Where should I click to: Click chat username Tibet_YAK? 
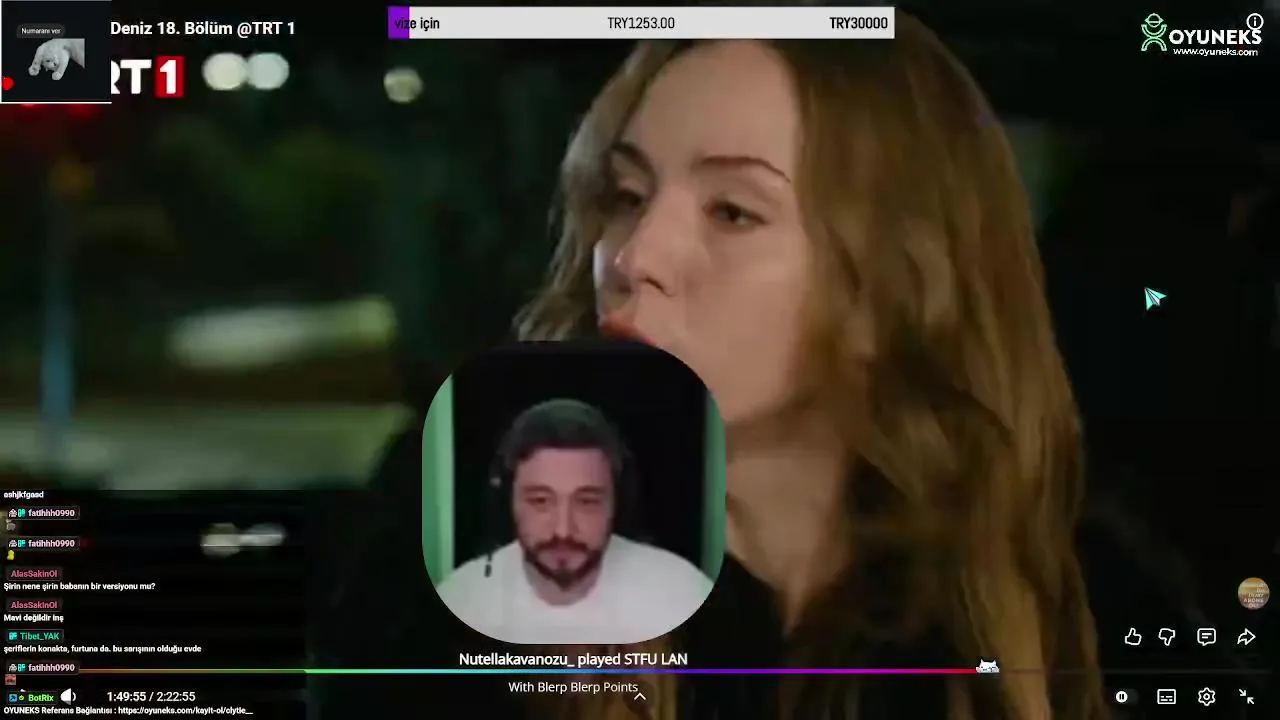[39, 636]
